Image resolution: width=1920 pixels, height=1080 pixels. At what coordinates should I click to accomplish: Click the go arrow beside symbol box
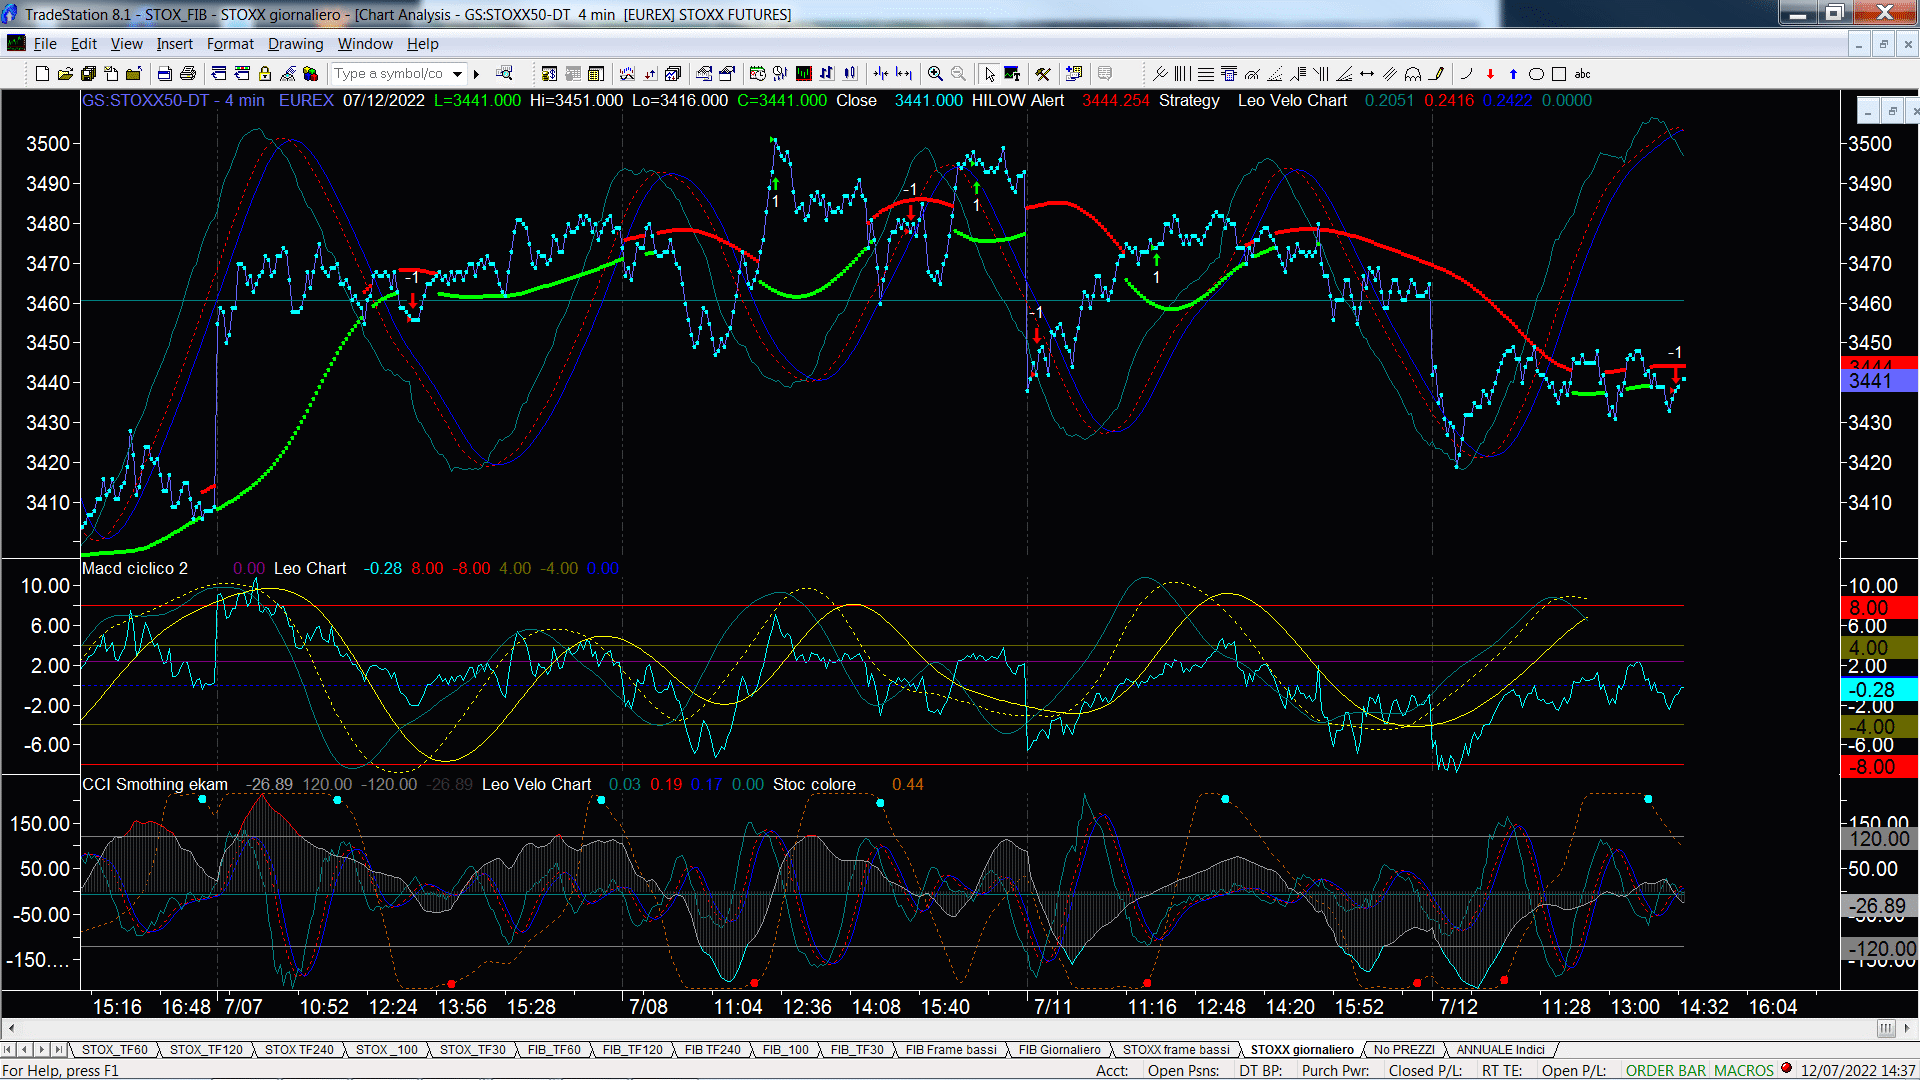pyautogui.click(x=477, y=74)
